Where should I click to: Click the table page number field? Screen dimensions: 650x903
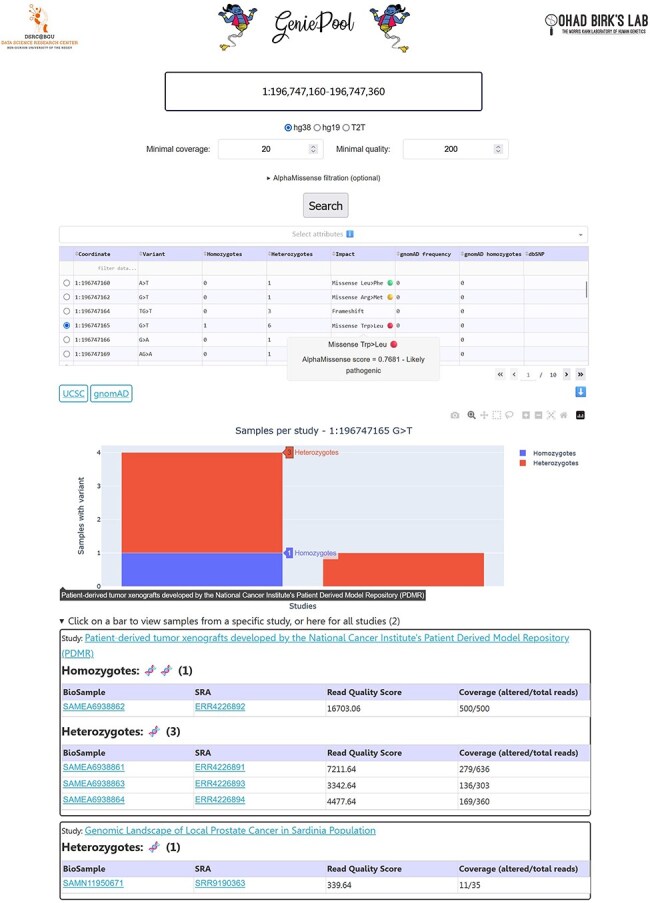tap(528, 375)
